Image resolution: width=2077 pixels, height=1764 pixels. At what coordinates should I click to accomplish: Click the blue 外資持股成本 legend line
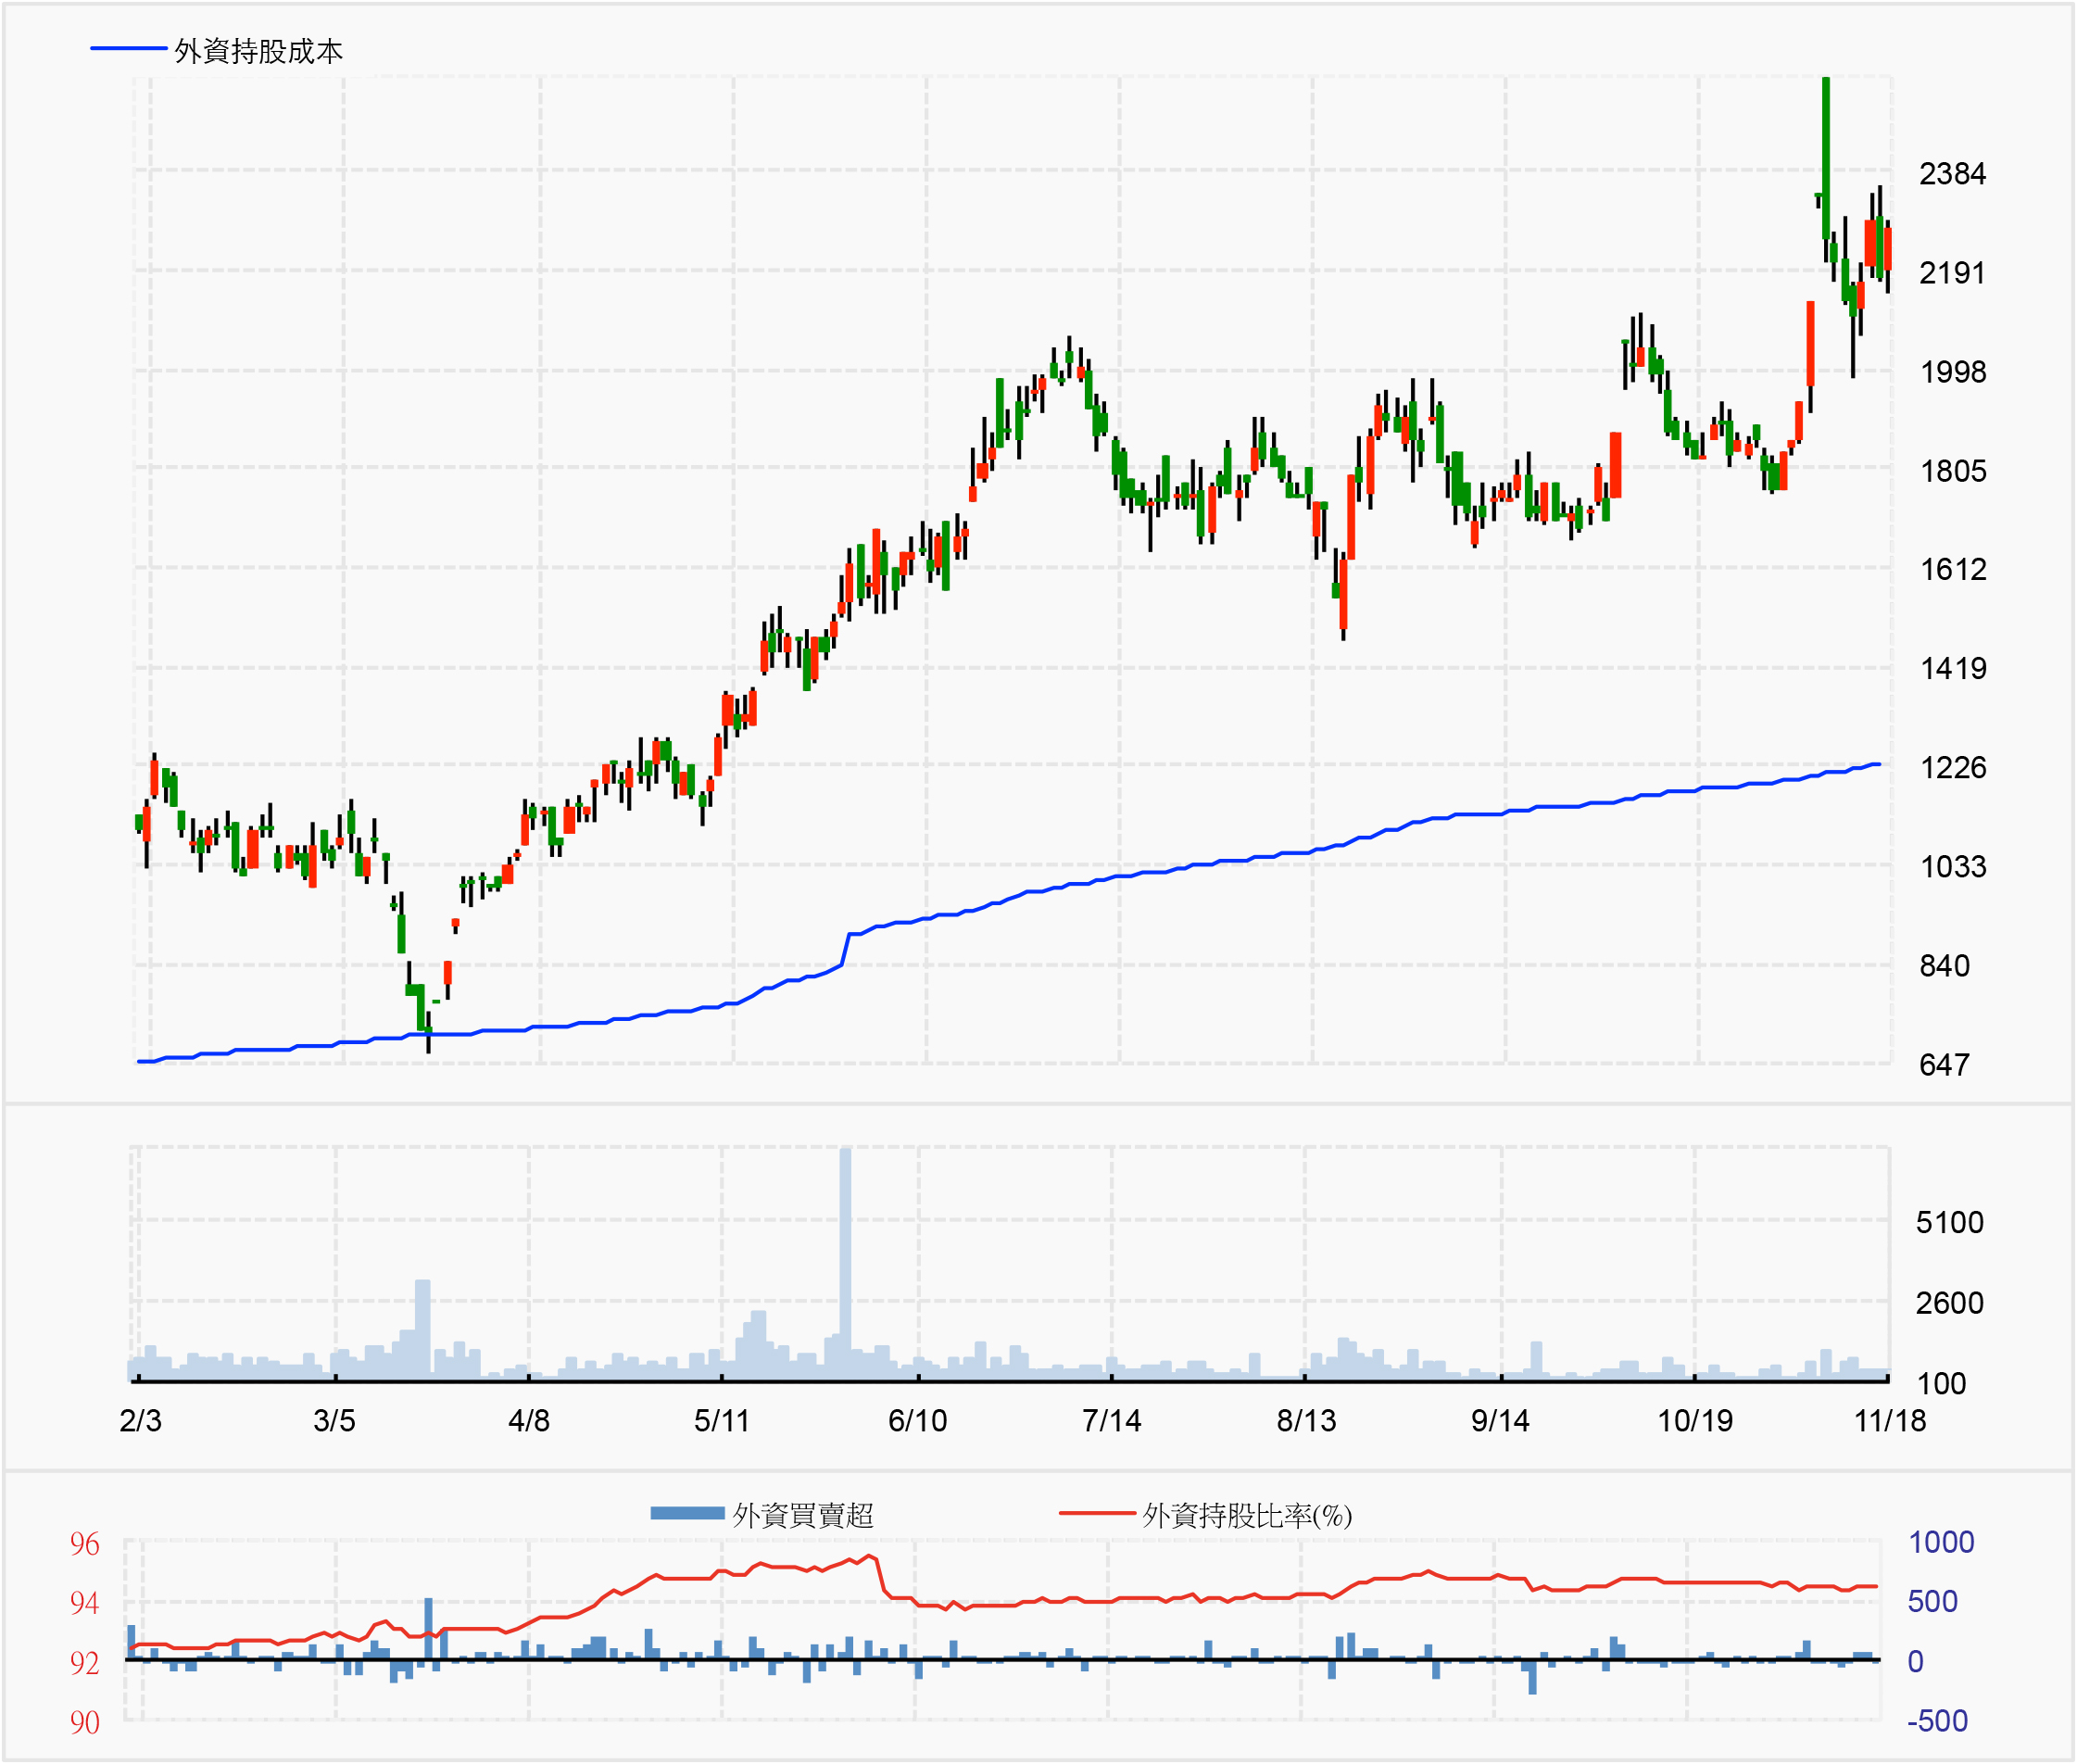(x=128, y=48)
